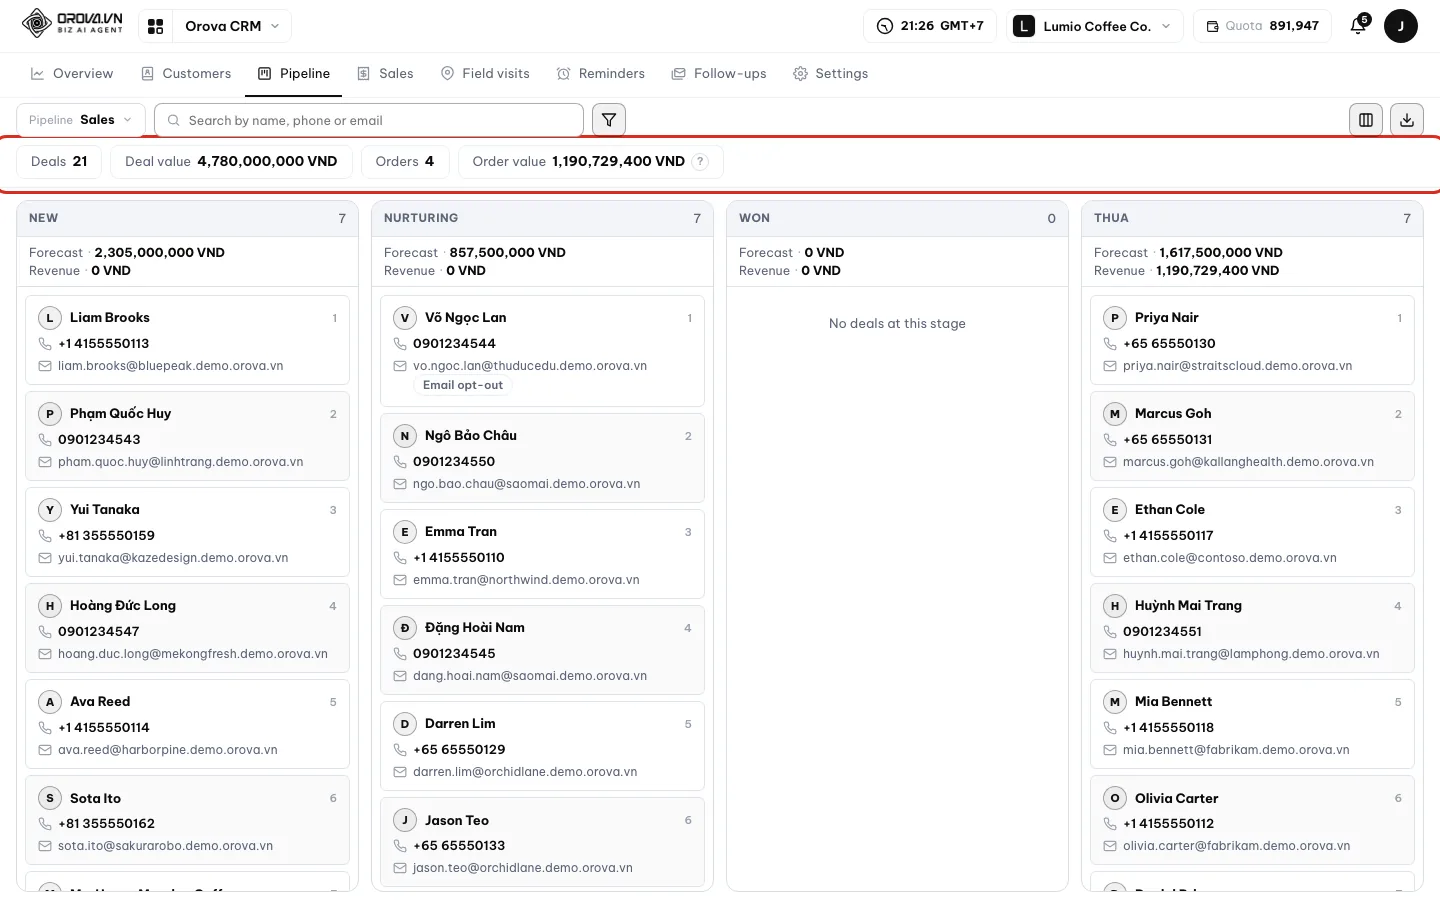Open the Field visits tab
The image size is (1440, 900).
tap(485, 74)
